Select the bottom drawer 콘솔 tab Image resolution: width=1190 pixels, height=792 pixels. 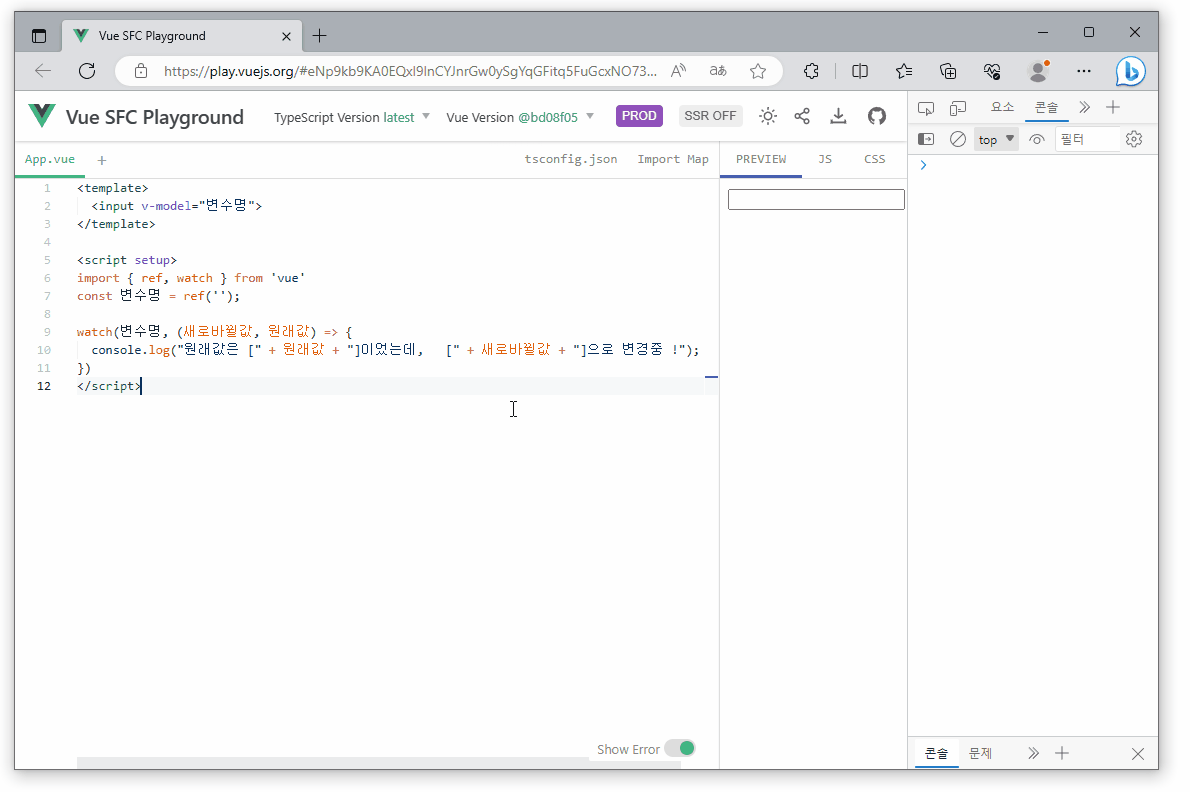937,753
